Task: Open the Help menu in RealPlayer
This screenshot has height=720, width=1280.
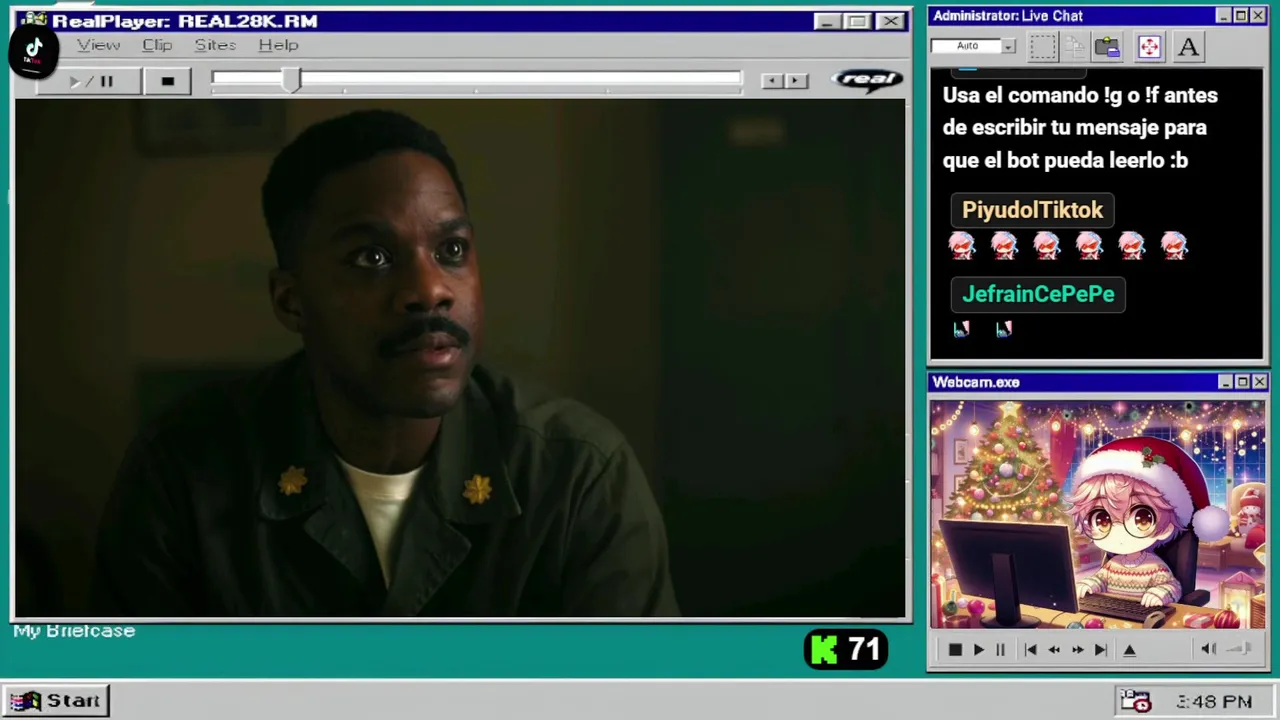Action: click(x=278, y=45)
